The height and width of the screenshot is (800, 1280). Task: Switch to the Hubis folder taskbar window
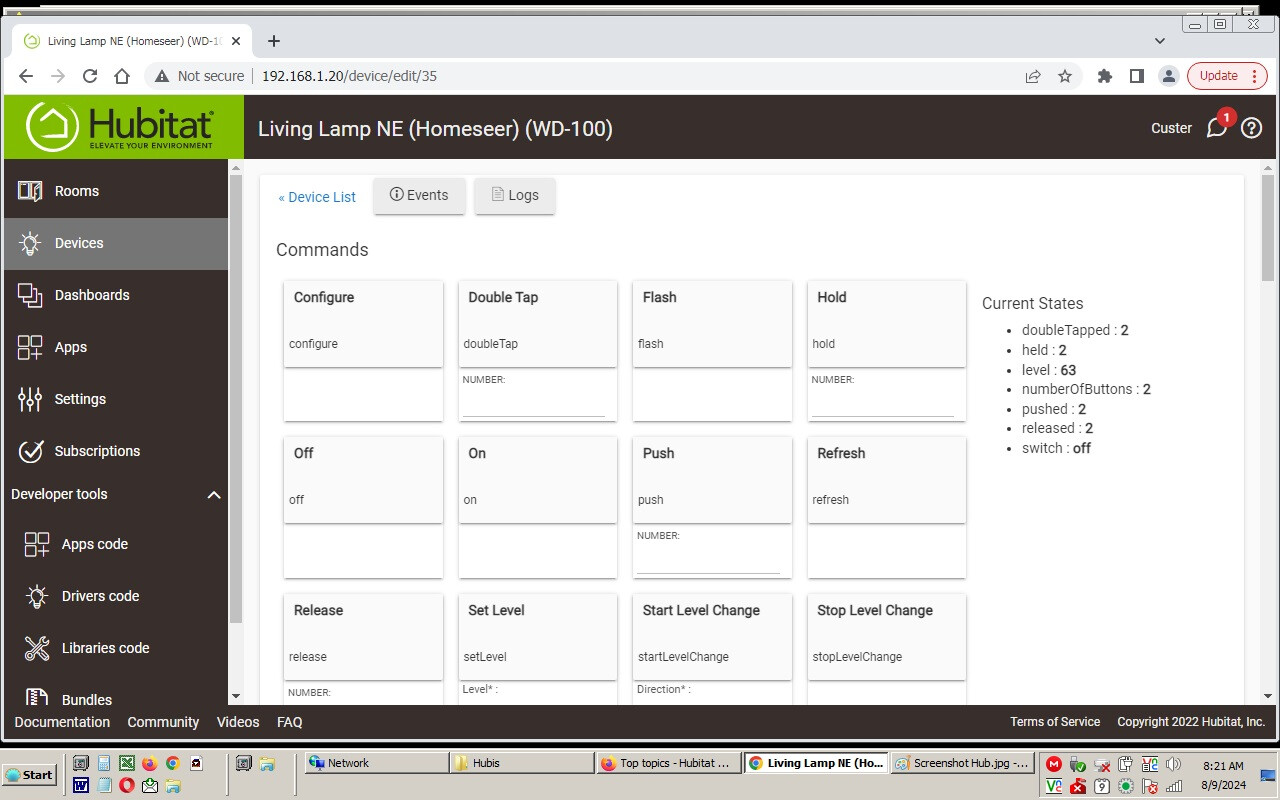(x=521, y=763)
